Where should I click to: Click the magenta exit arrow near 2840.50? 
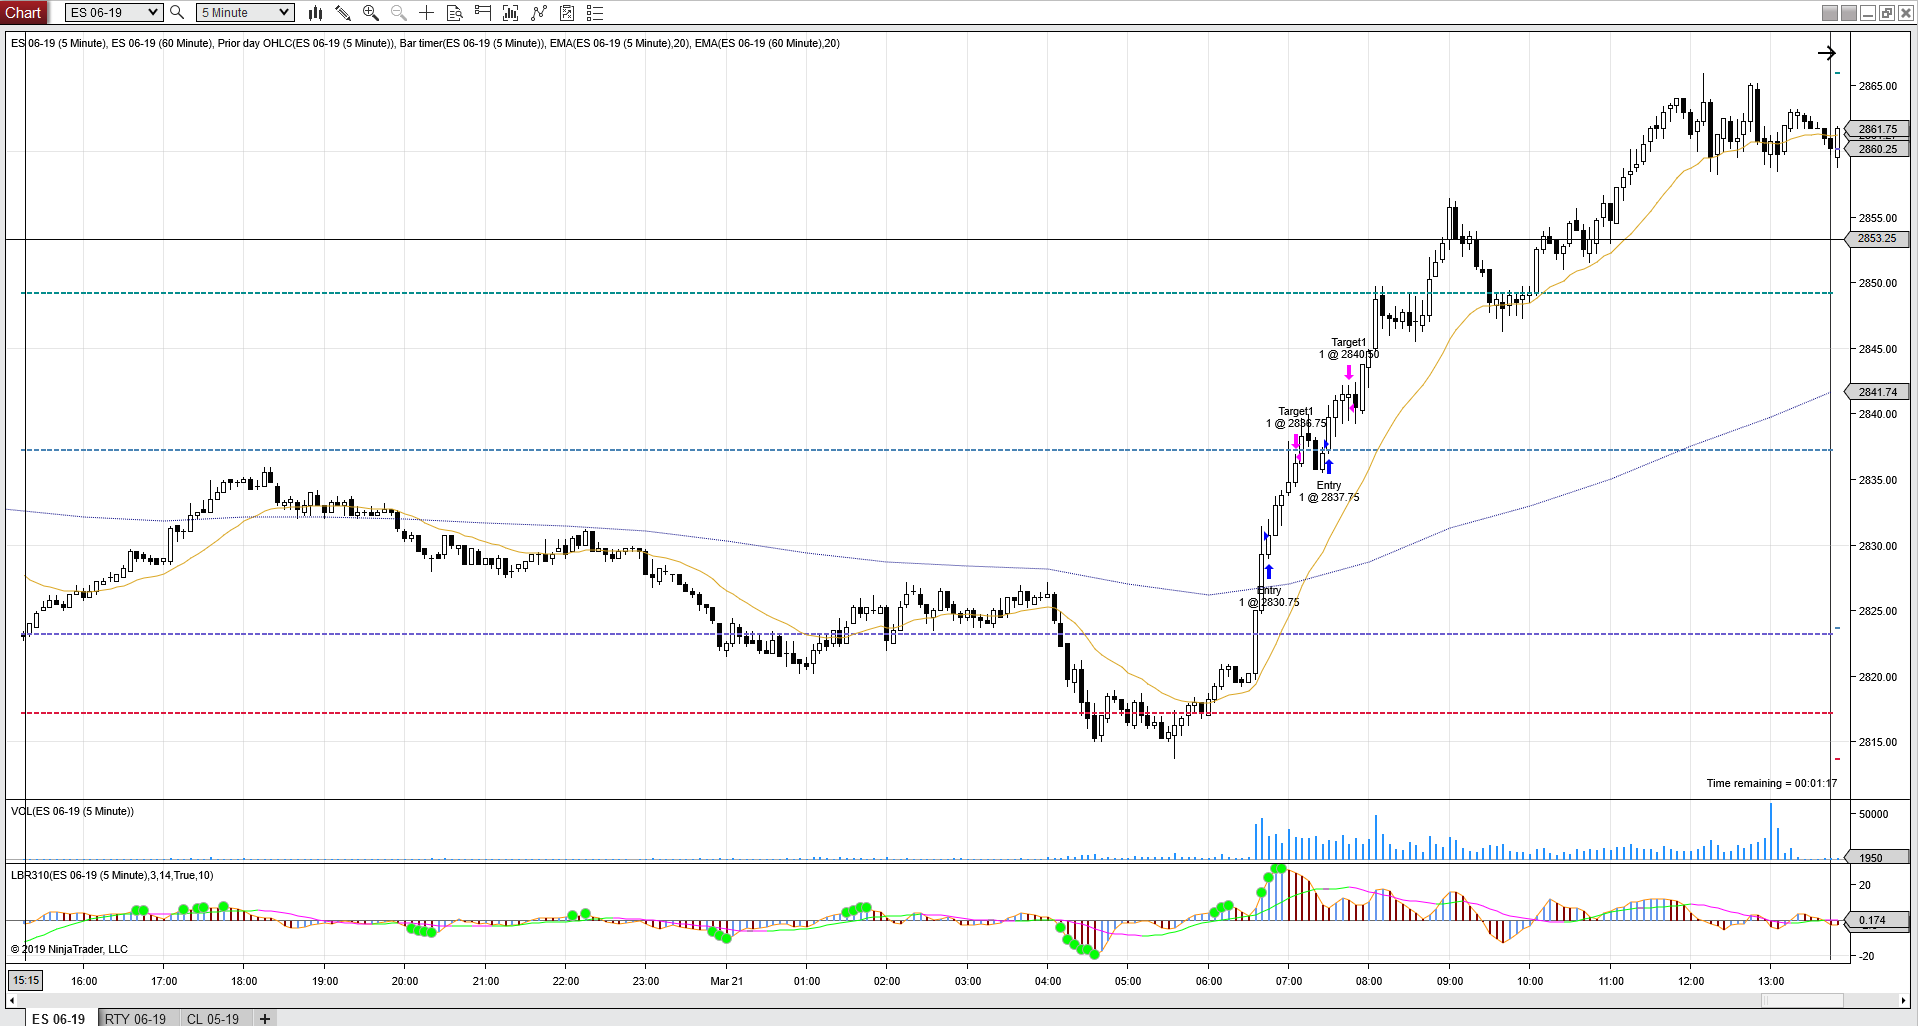pyautogui.click(x=1349, y=372)
